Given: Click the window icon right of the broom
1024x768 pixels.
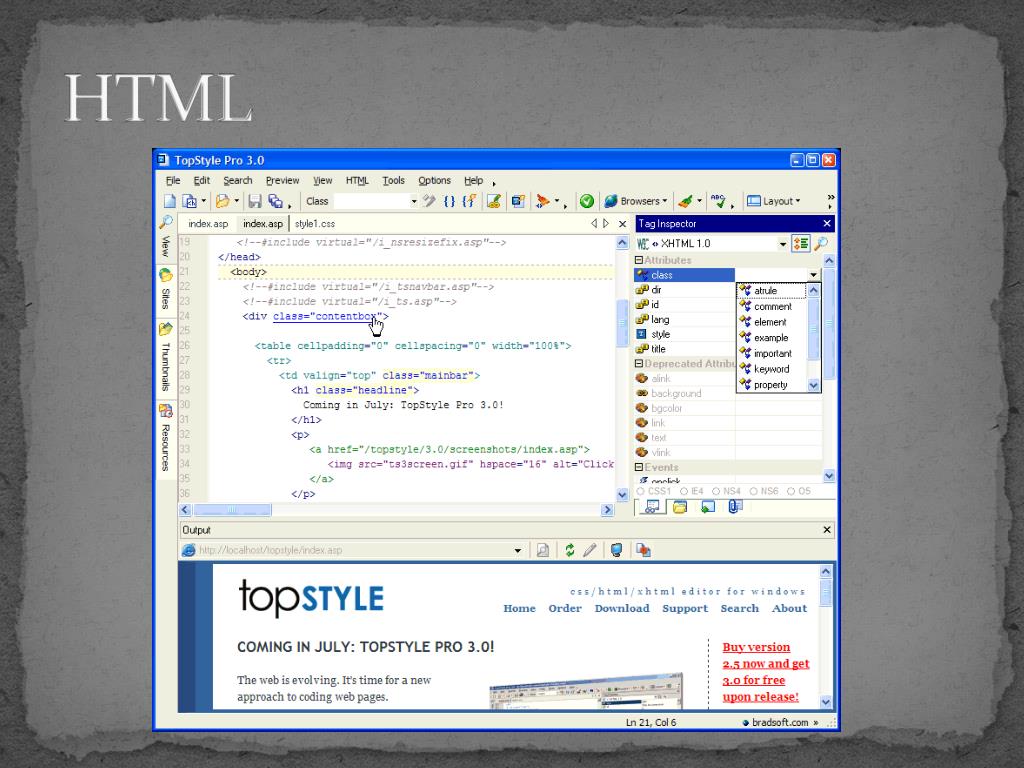Looking at the screenshot, I should pos(518,201).
